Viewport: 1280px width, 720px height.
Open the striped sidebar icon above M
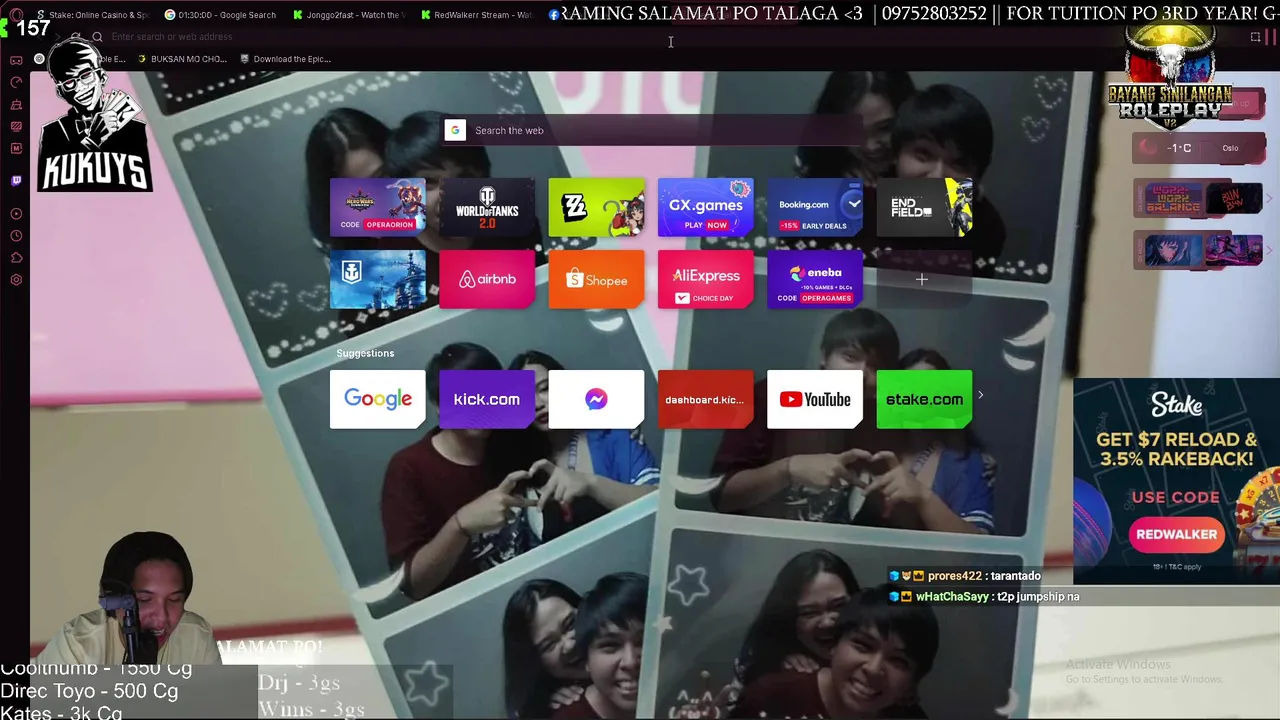[x=16, y=126]
